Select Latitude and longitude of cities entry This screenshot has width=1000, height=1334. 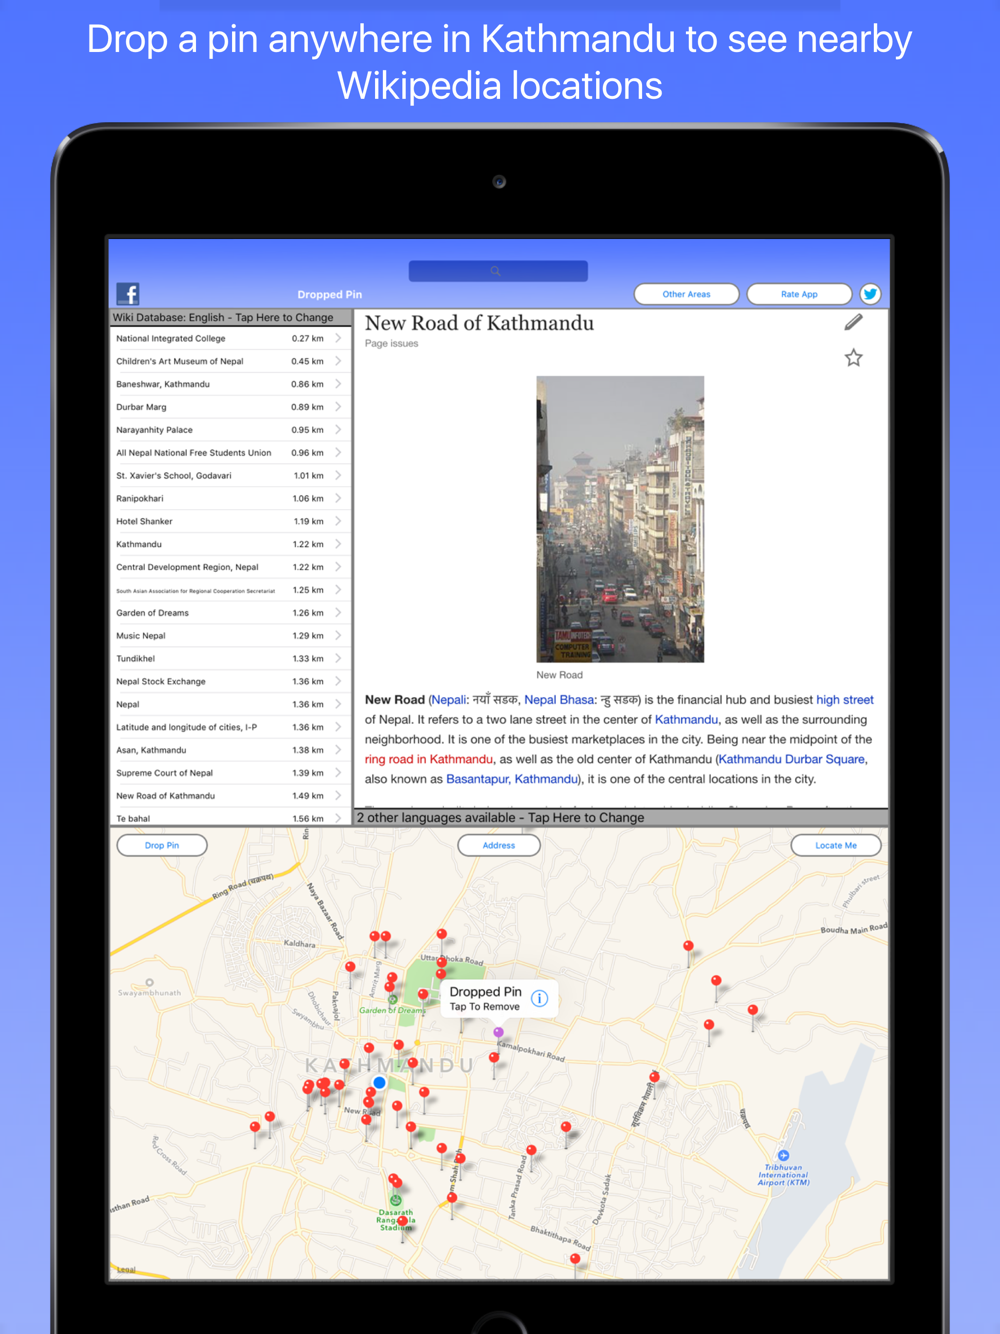tap(231, 728)
